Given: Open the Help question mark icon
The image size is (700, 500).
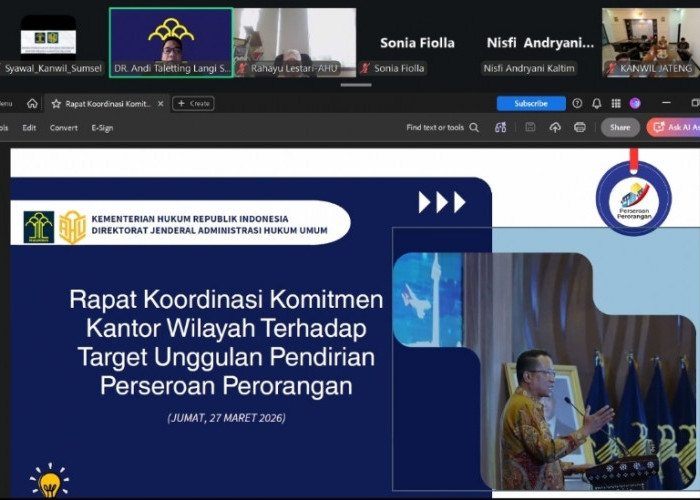Looking at the screenshot, I should [x=577, y=104].
